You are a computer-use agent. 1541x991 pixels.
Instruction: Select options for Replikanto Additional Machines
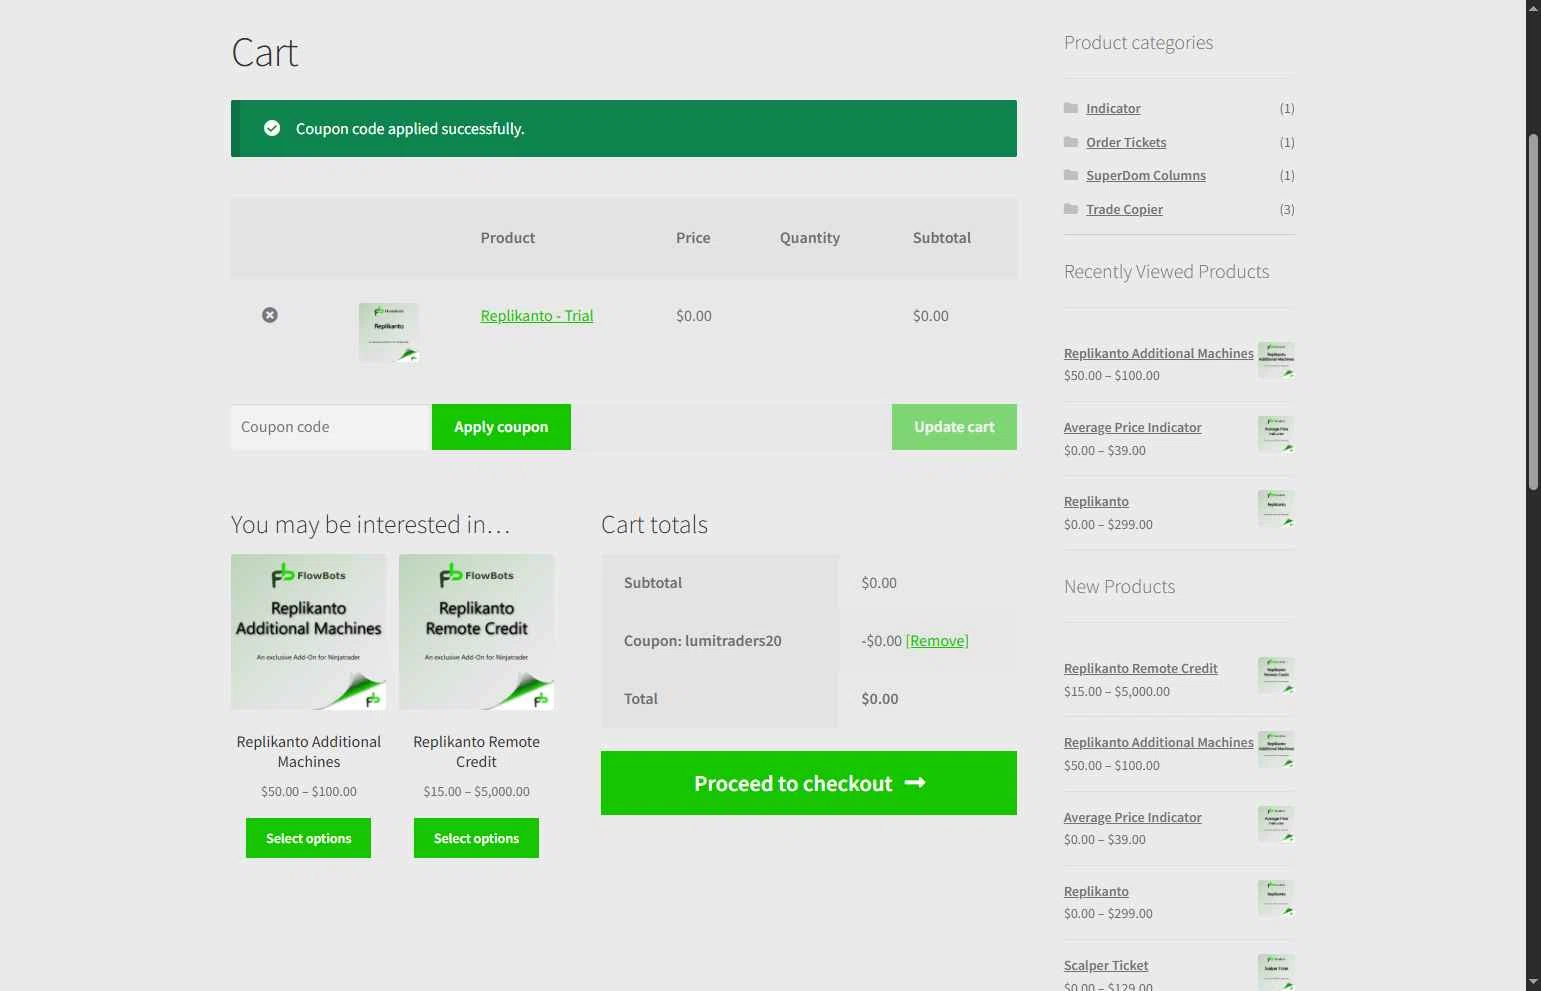click(308, 838)
